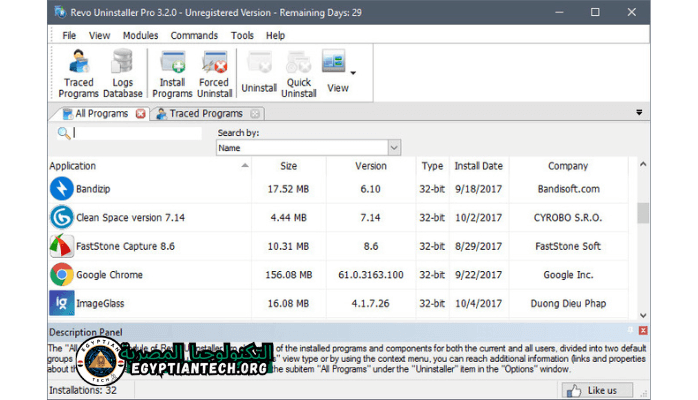Click the program list scroll down arrow
This screenshot has height=400, width=698.
[643, 315]
